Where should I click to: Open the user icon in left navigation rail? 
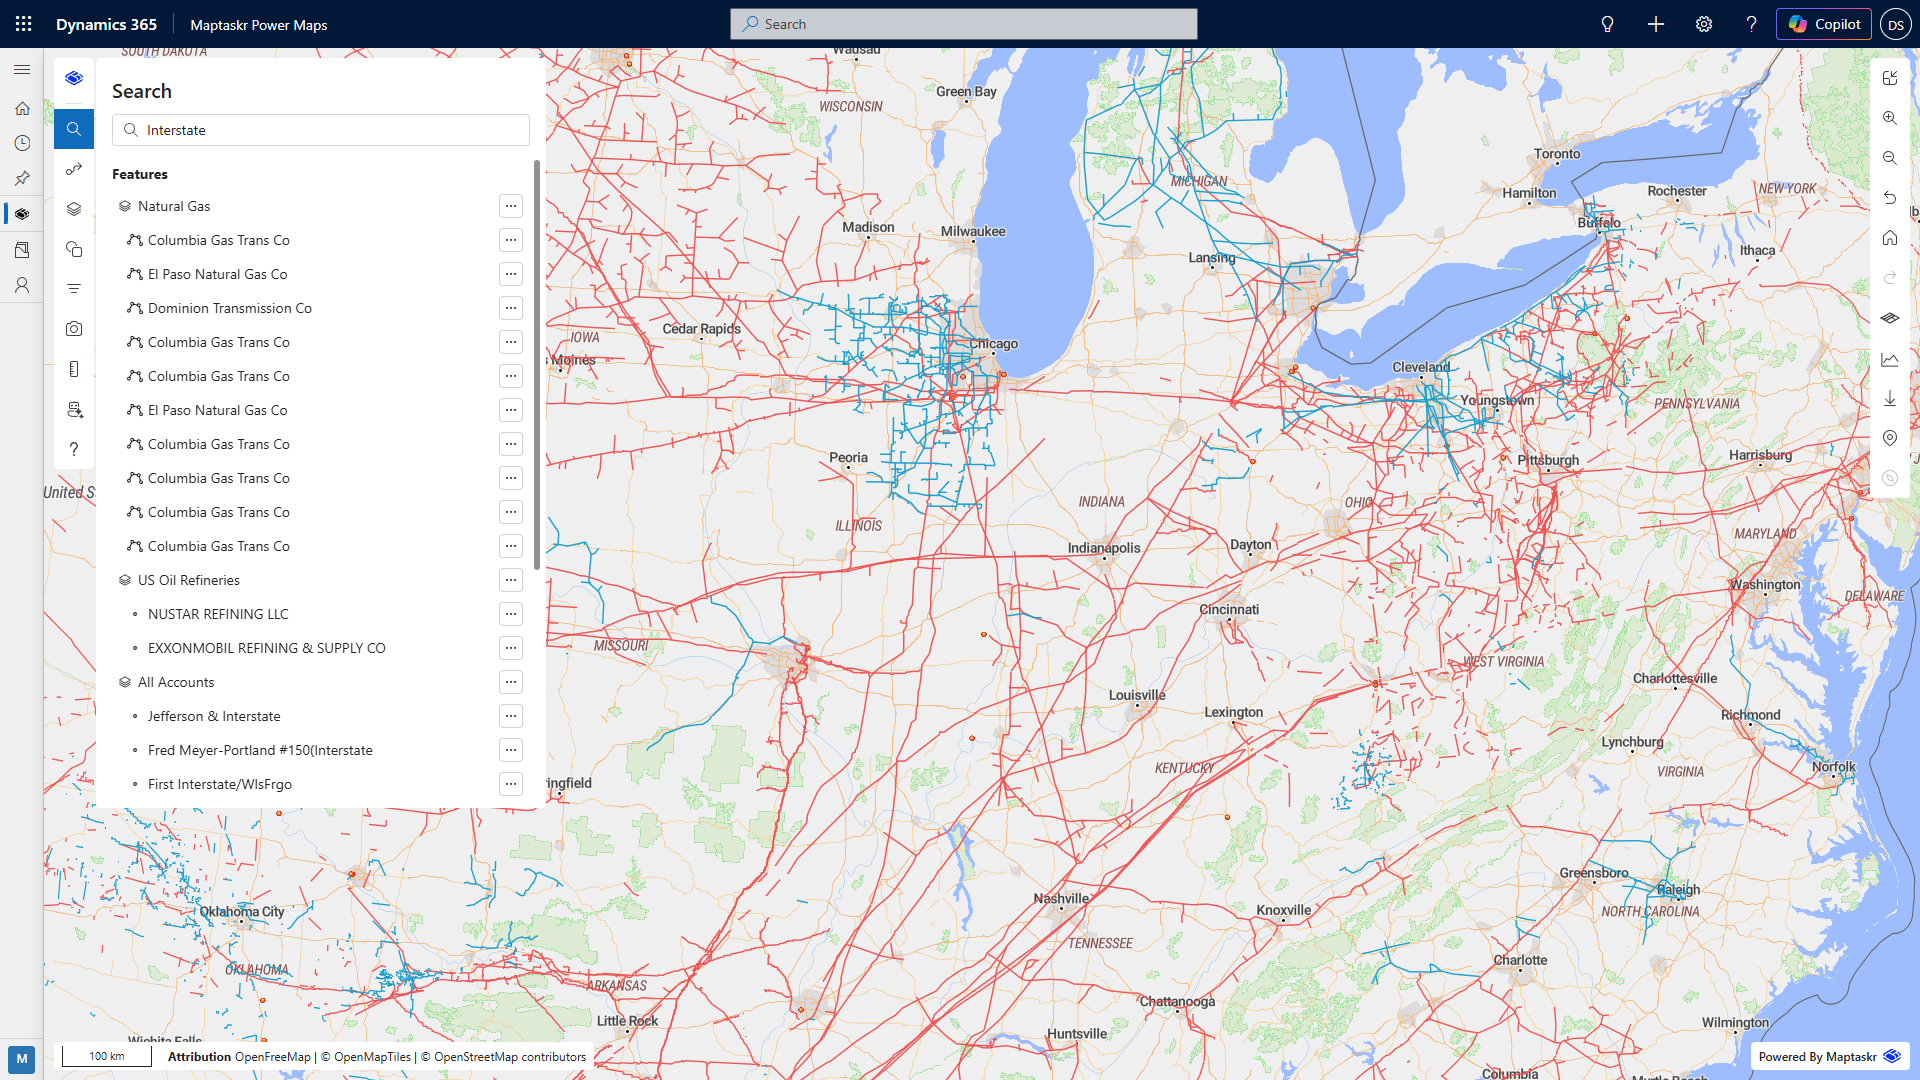(x=22, y=285)
